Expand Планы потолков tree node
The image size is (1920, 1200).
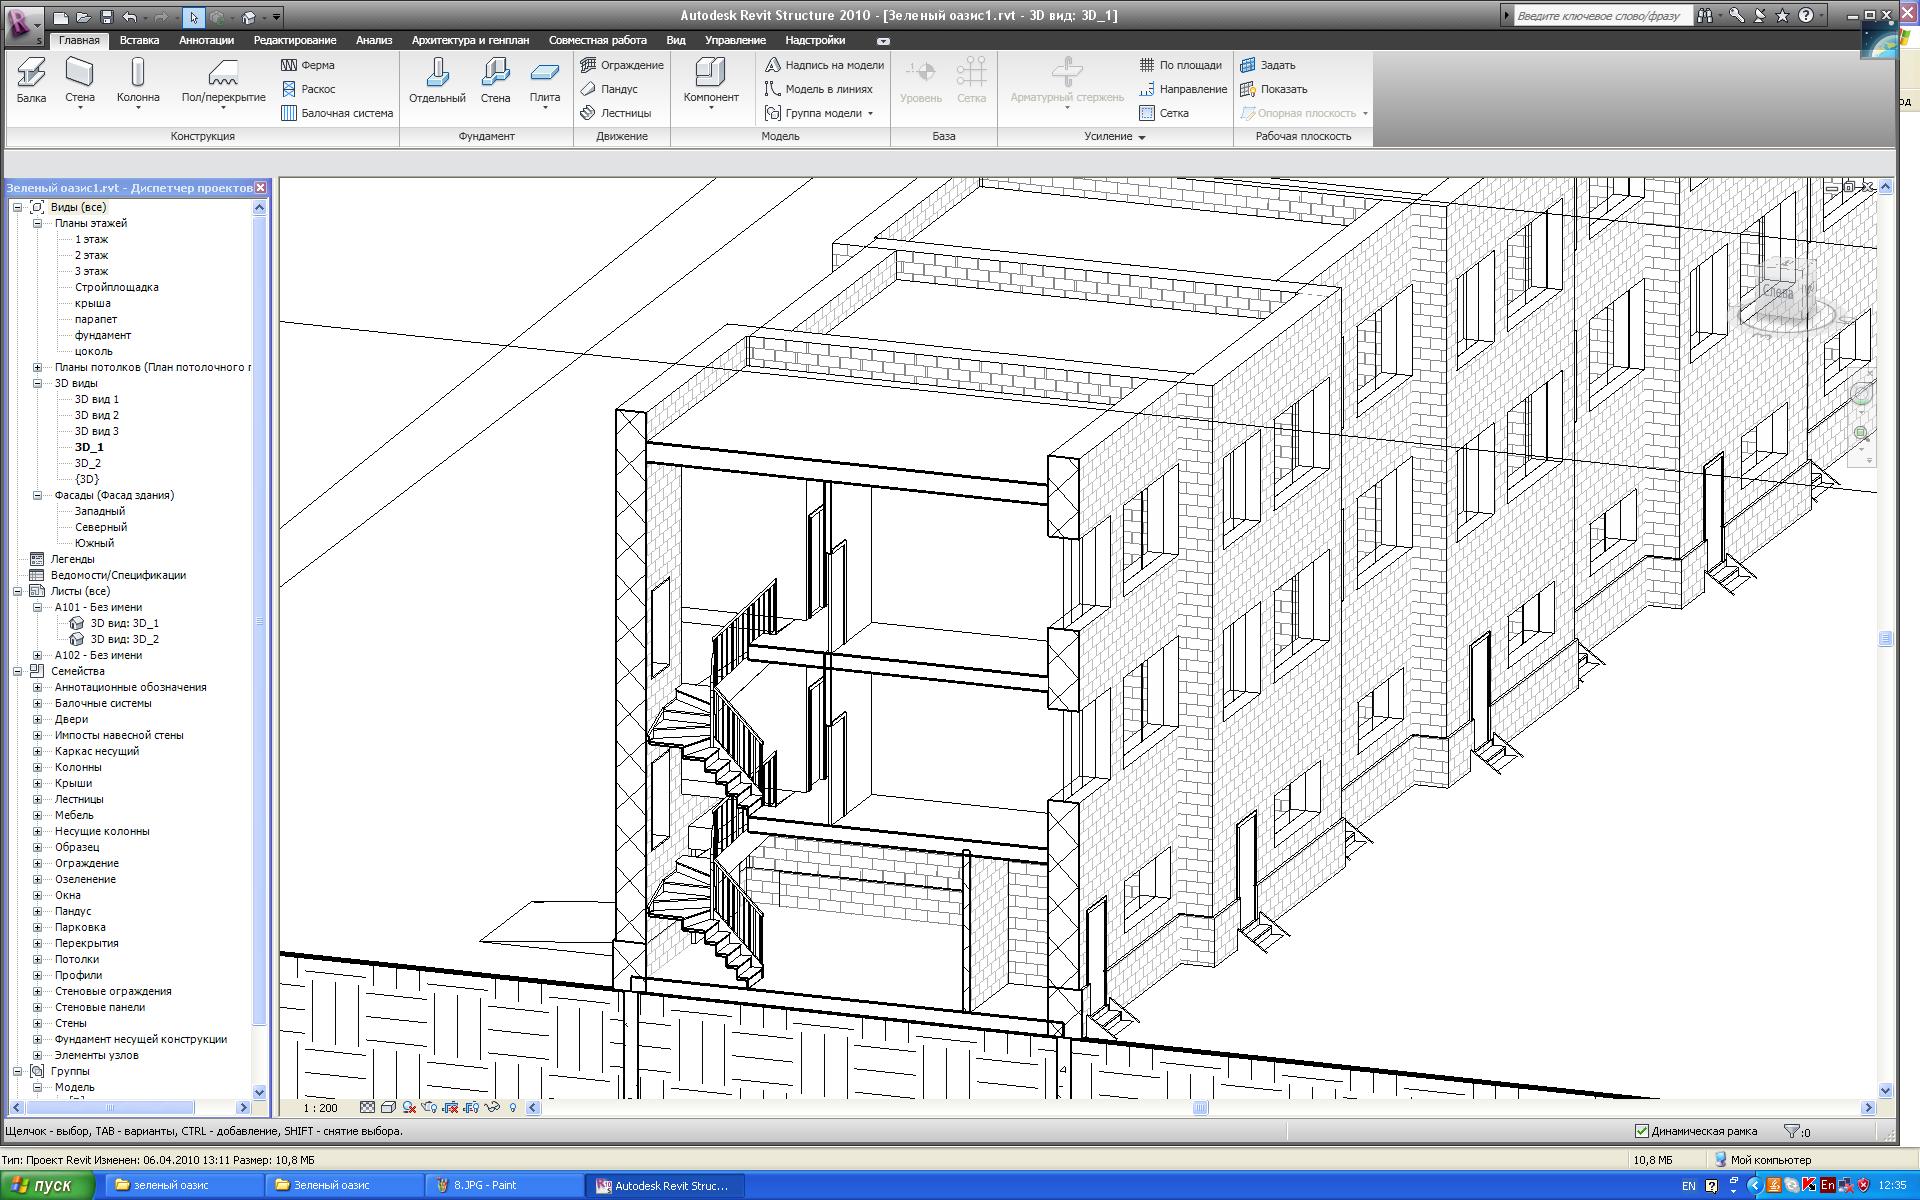point(37,367)
